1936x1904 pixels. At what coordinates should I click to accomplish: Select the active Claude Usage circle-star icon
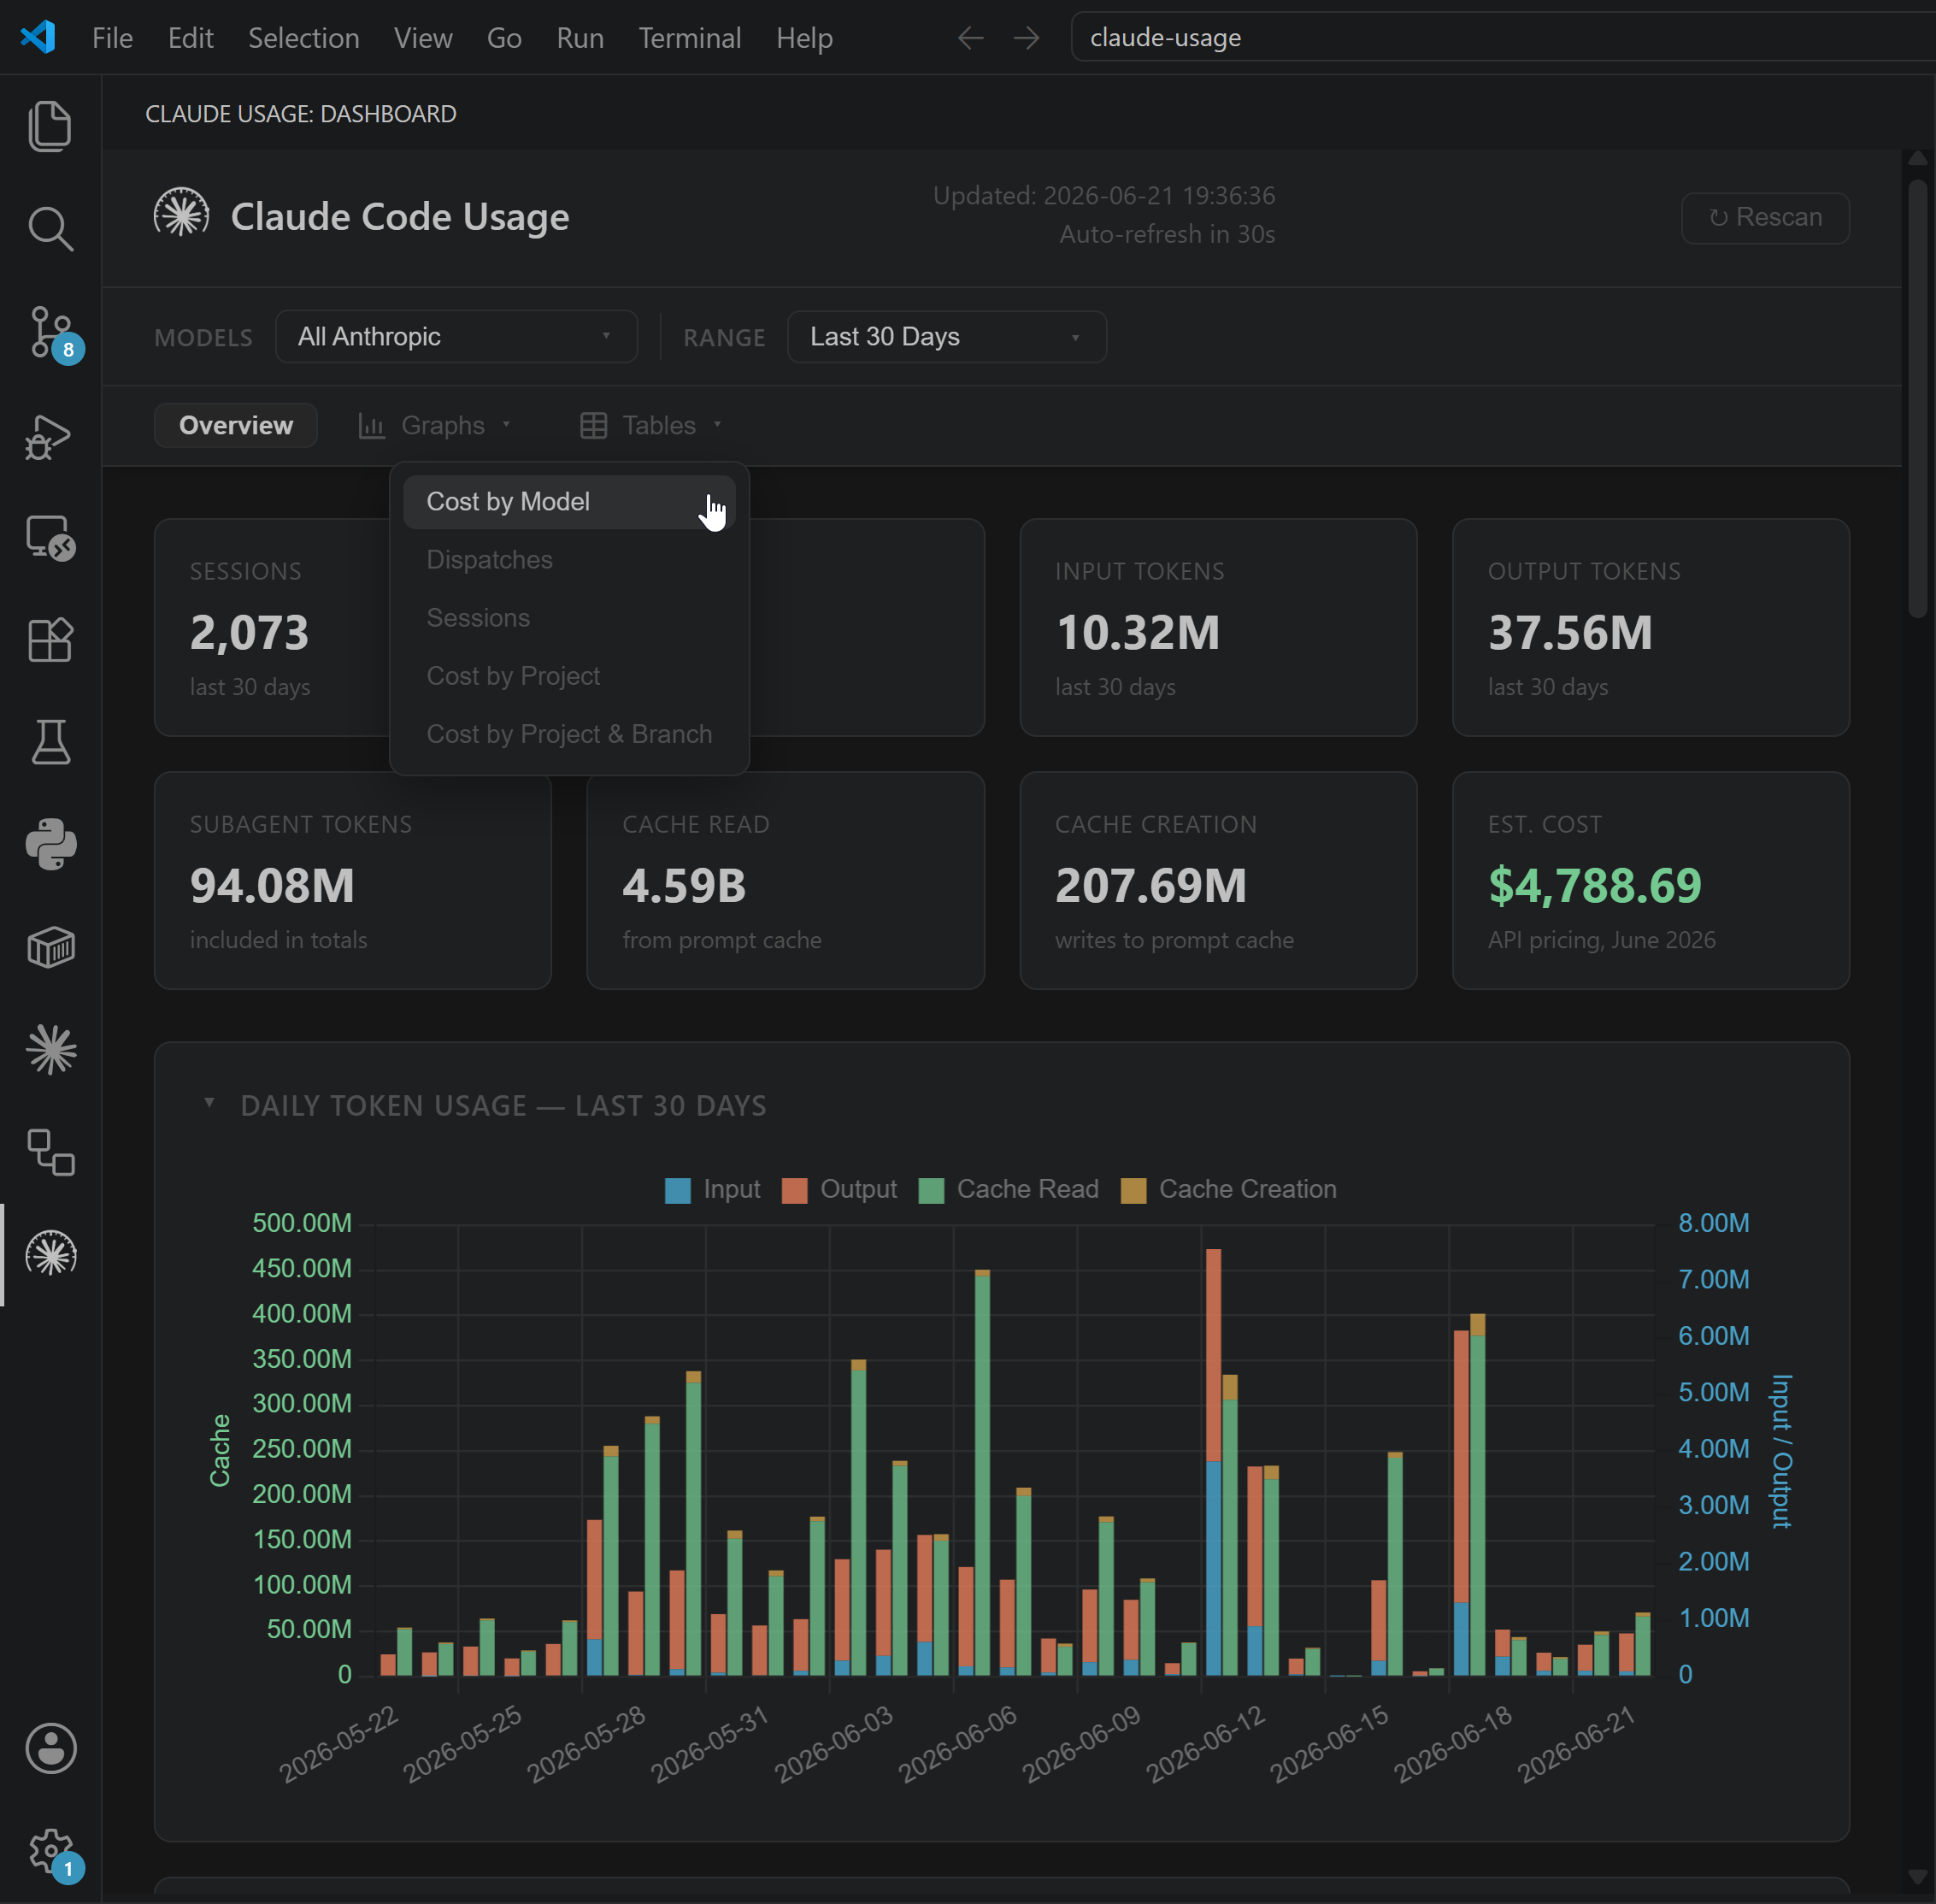pyautogui.click(x=50, y=1254)
